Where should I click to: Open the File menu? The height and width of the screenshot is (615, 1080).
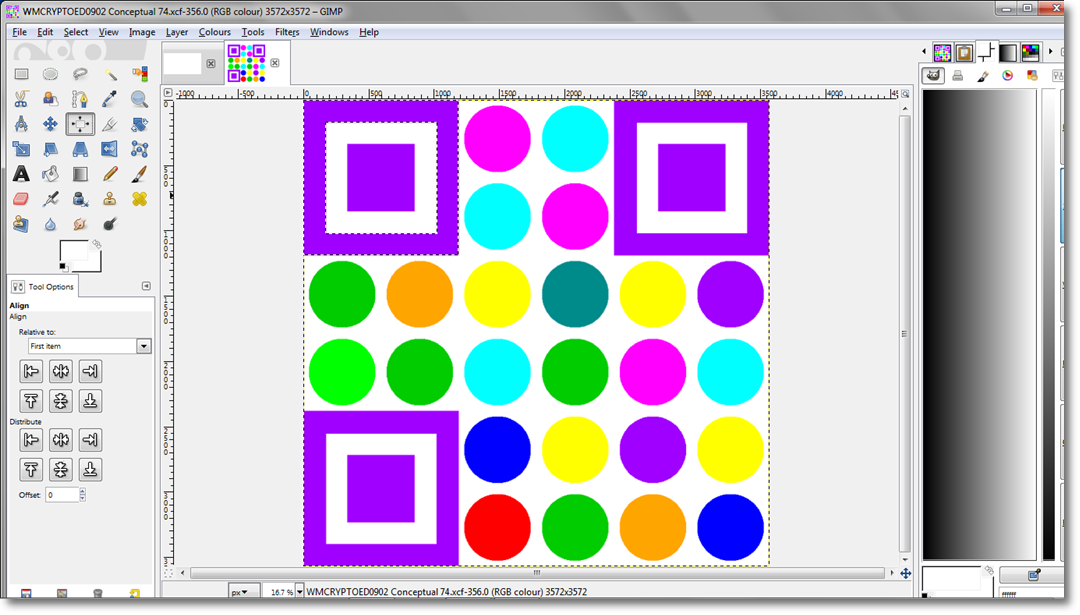(19, 32)
